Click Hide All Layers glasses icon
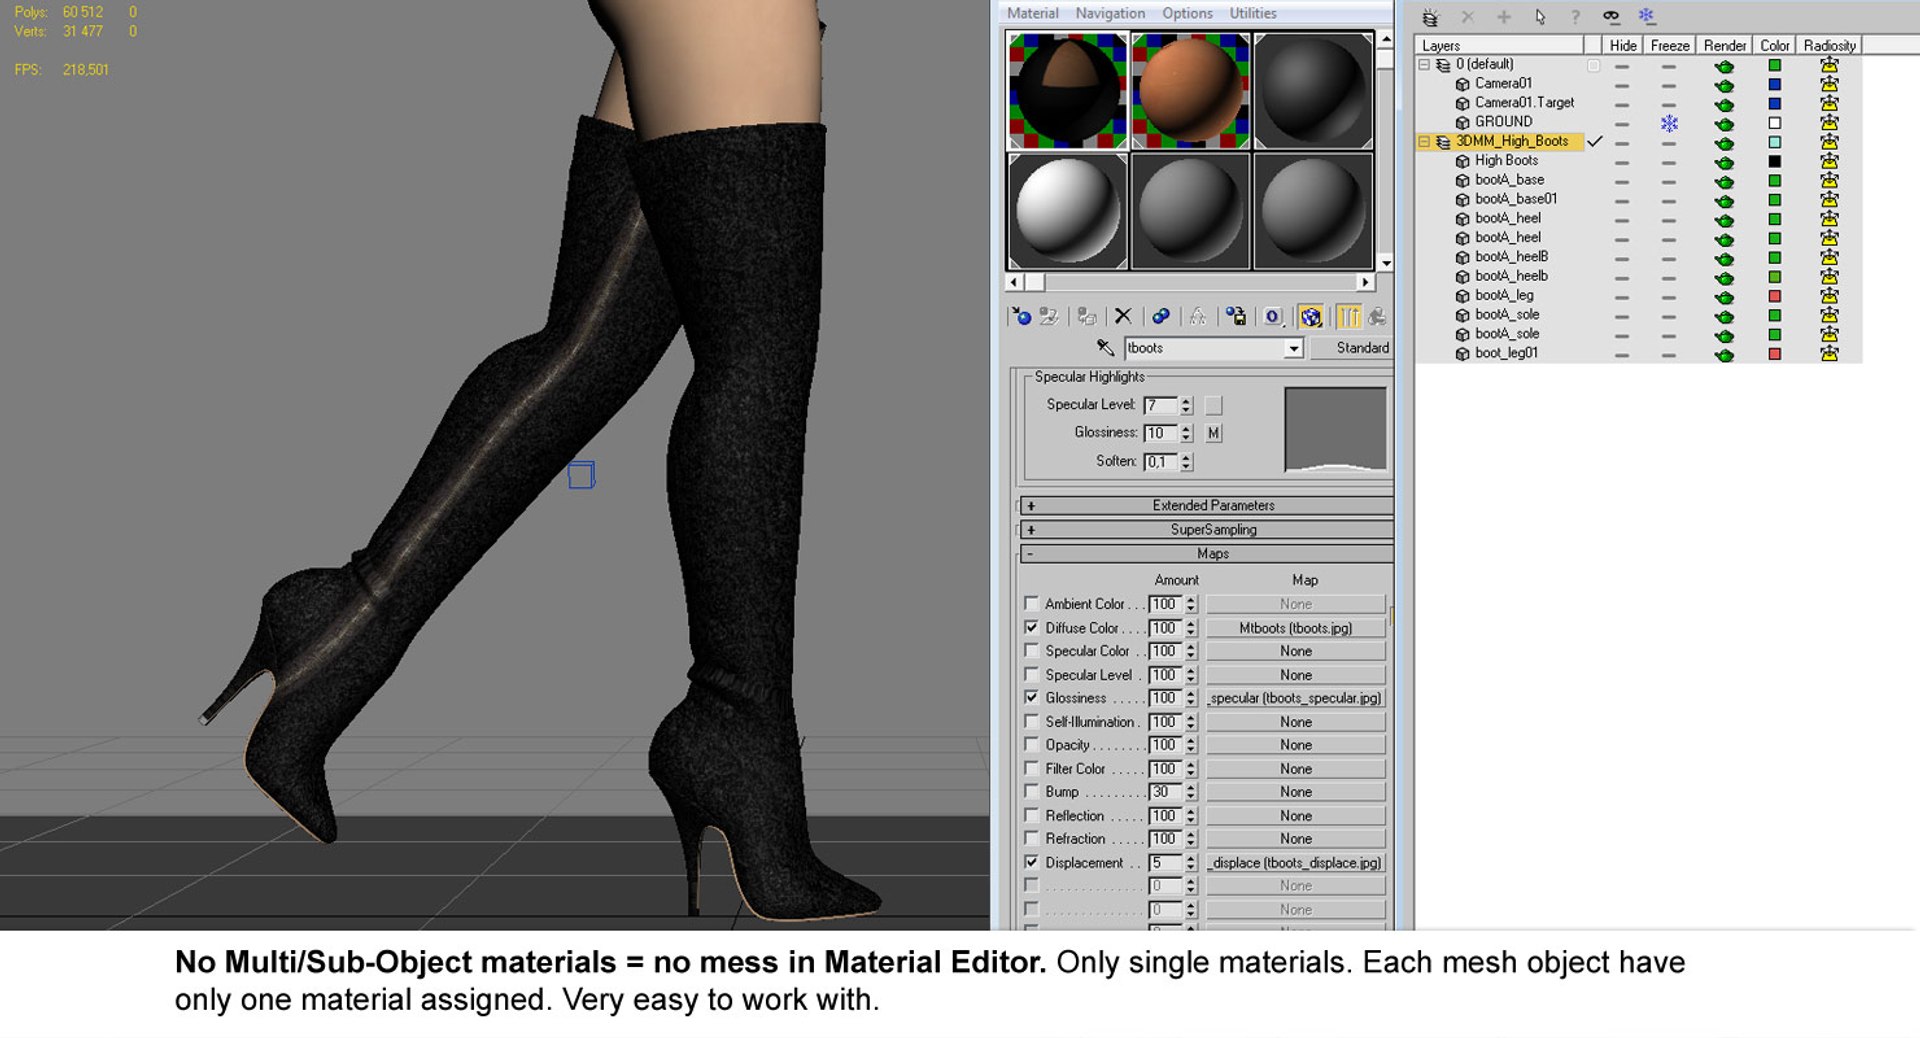This screenshot has height=1038, width=1920. (1611, 17)
